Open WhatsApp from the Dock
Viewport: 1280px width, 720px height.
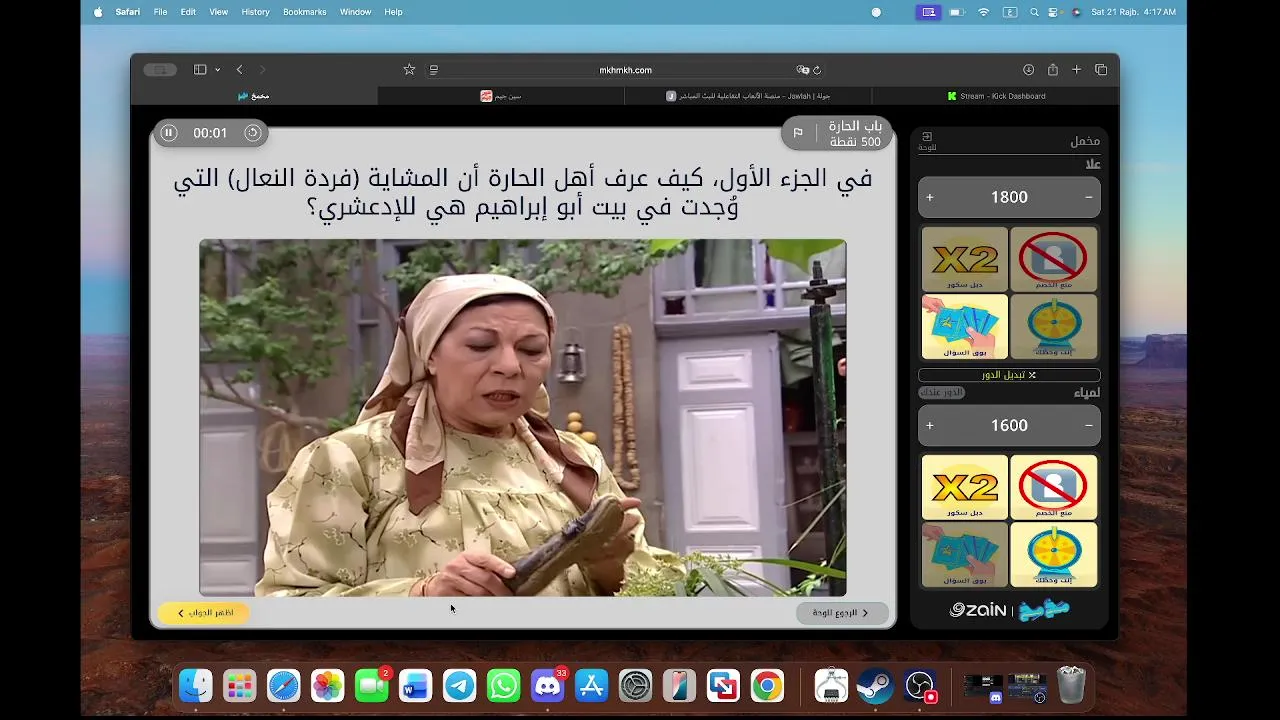503,686
